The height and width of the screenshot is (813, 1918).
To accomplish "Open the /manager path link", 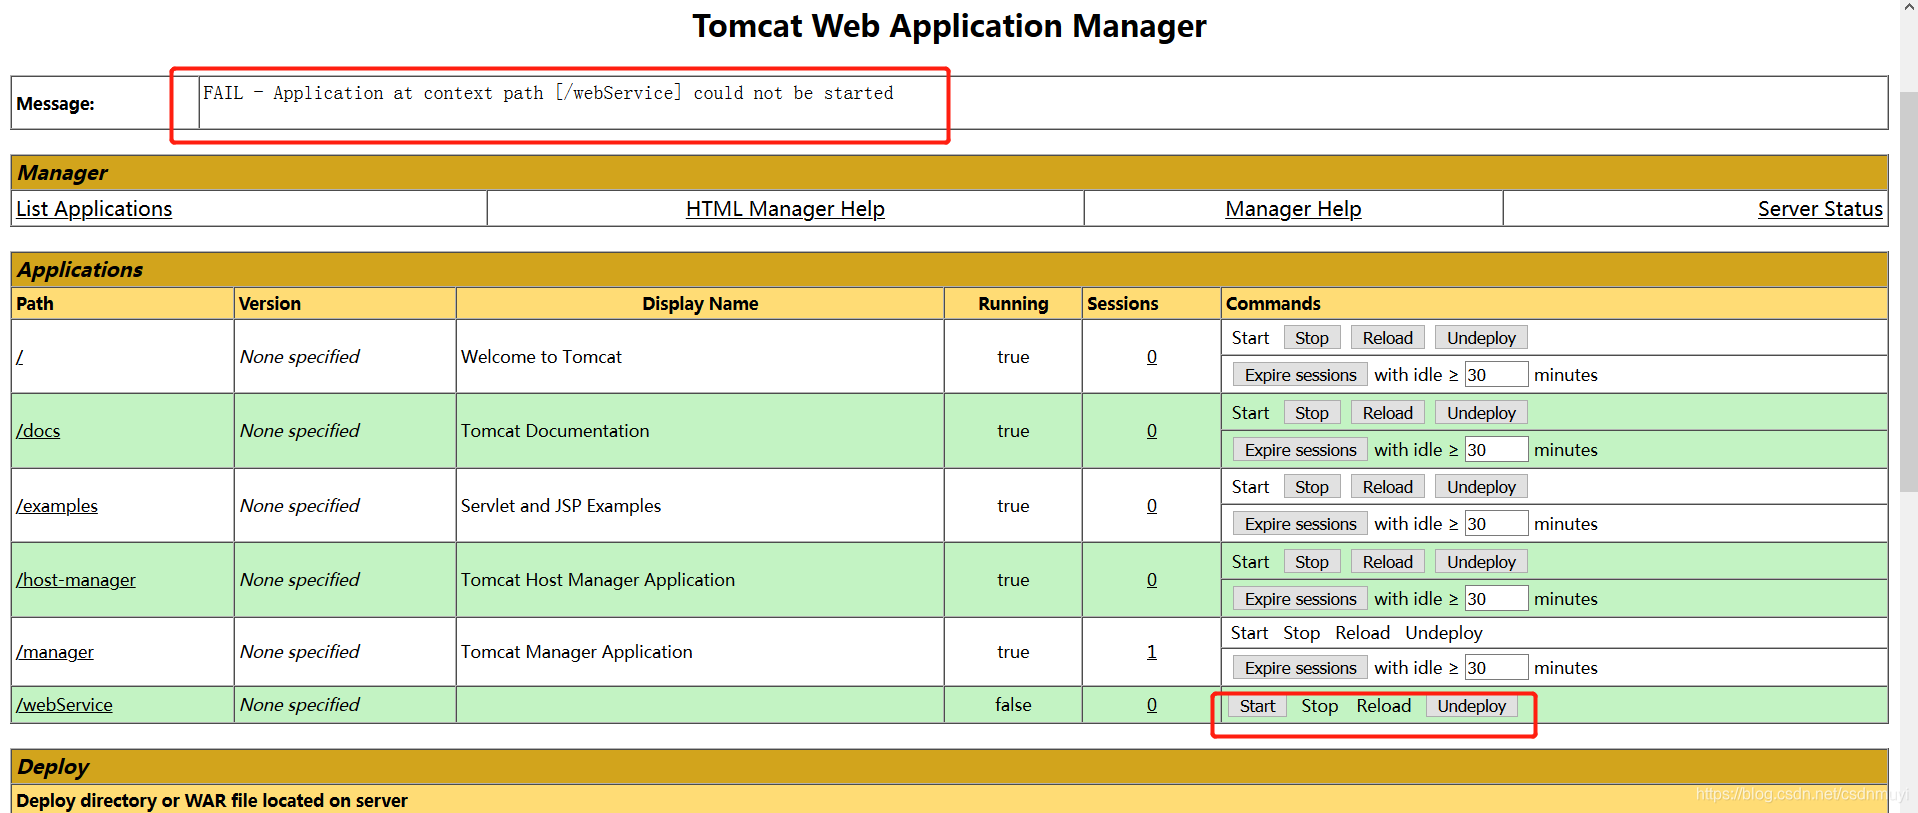I will click(55, 652).
